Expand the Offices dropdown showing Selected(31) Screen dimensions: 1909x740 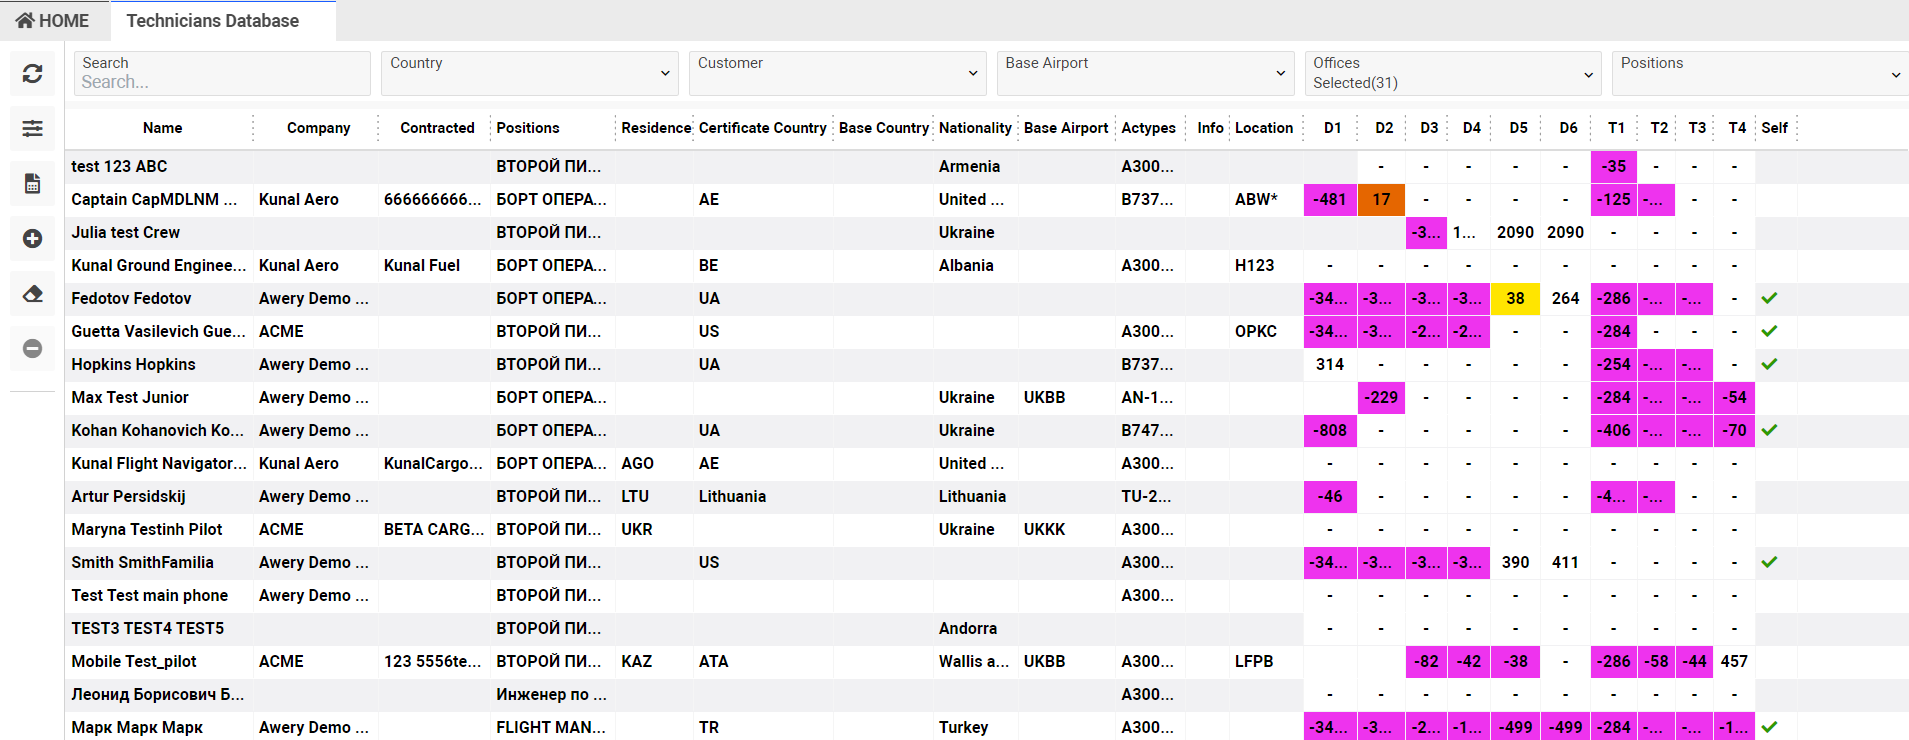click(1452, 73)
